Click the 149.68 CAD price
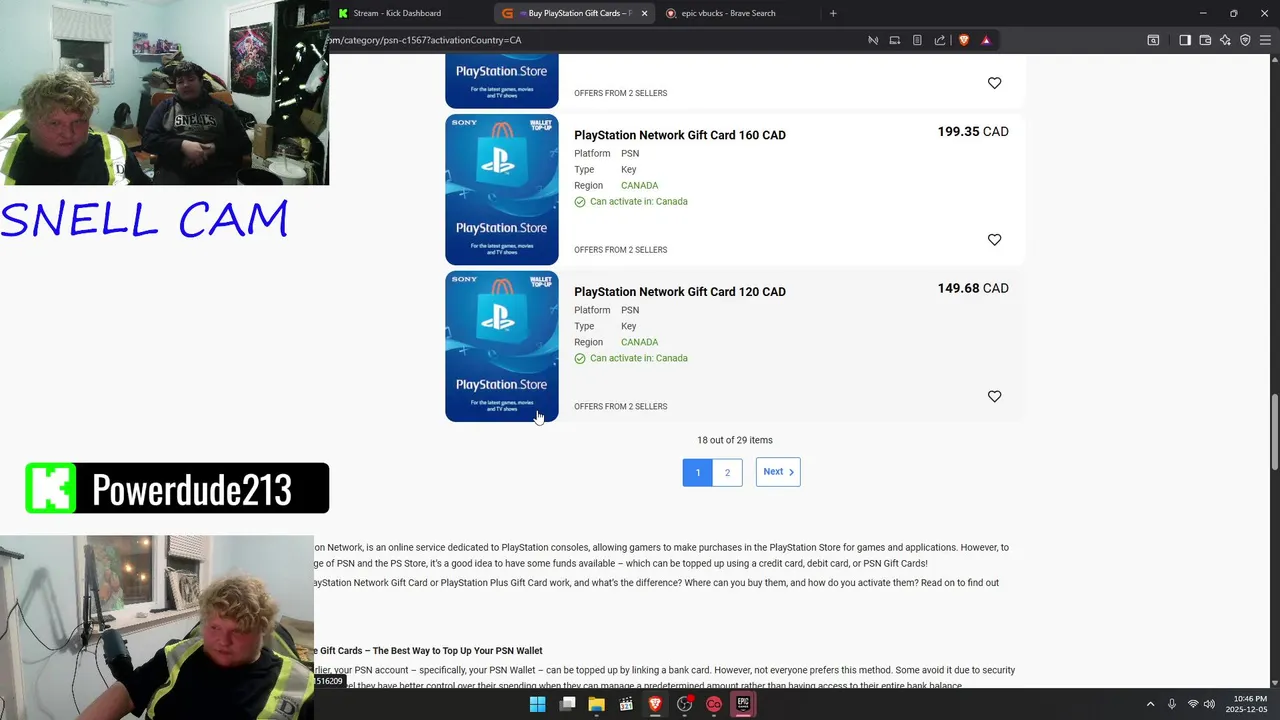Image resolution: width=1280 pixels, height=720 pixels. coord(973,288)
